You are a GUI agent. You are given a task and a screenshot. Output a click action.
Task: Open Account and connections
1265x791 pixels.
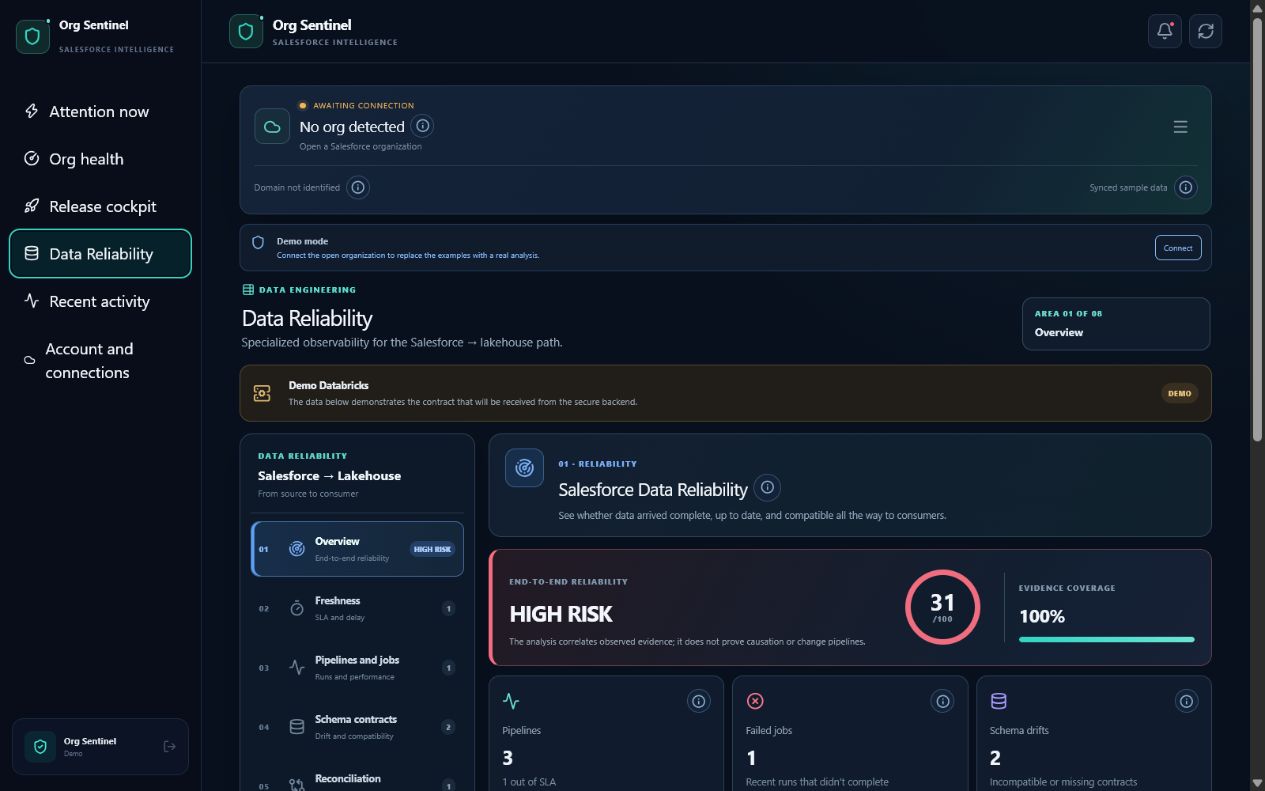(x=100, y=360)
